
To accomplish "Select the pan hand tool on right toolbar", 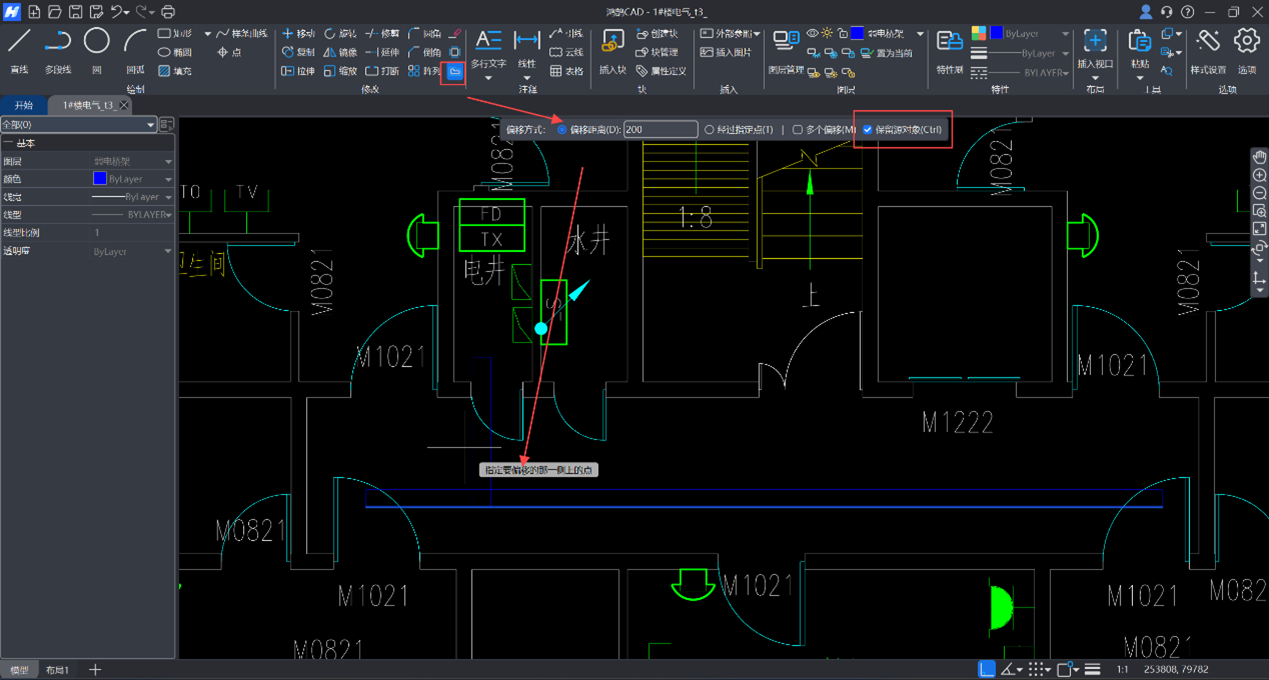I will (1259, 157).
